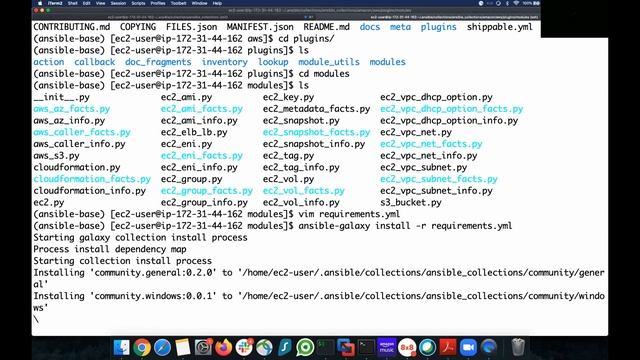
Task: Open the Apple menu
Action: click(40, 3)
